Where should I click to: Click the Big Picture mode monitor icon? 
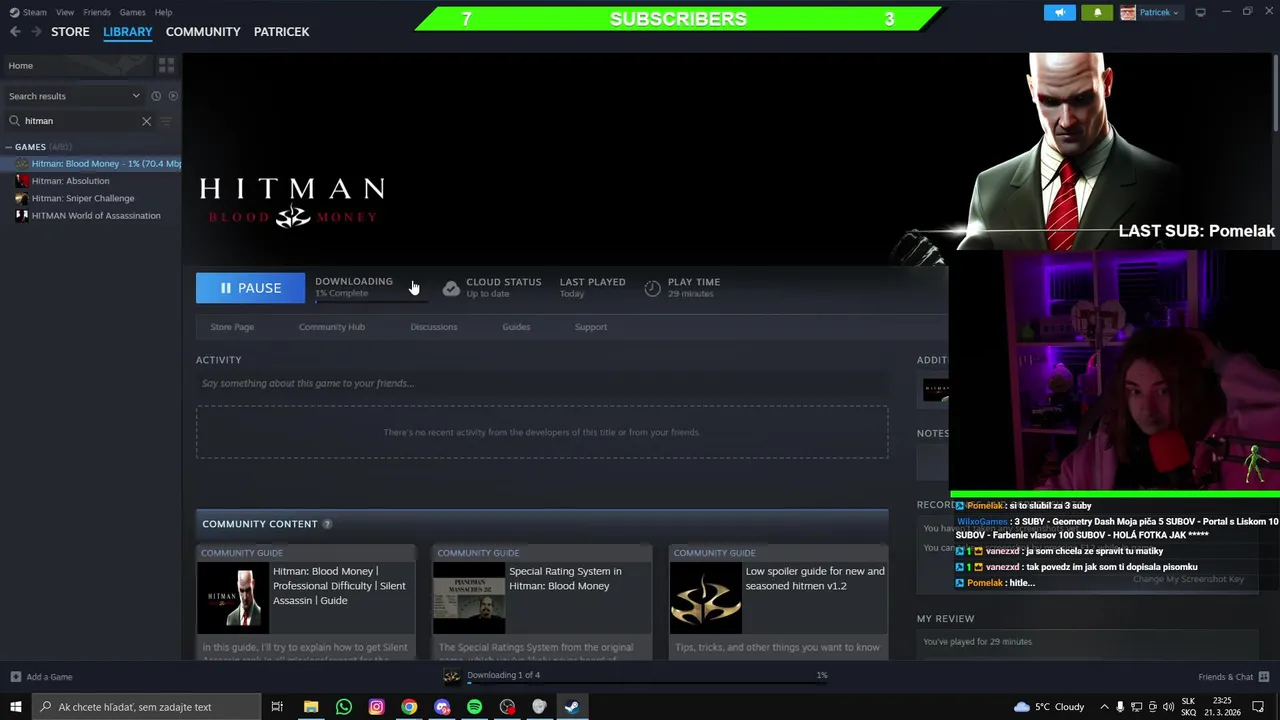1200,12
